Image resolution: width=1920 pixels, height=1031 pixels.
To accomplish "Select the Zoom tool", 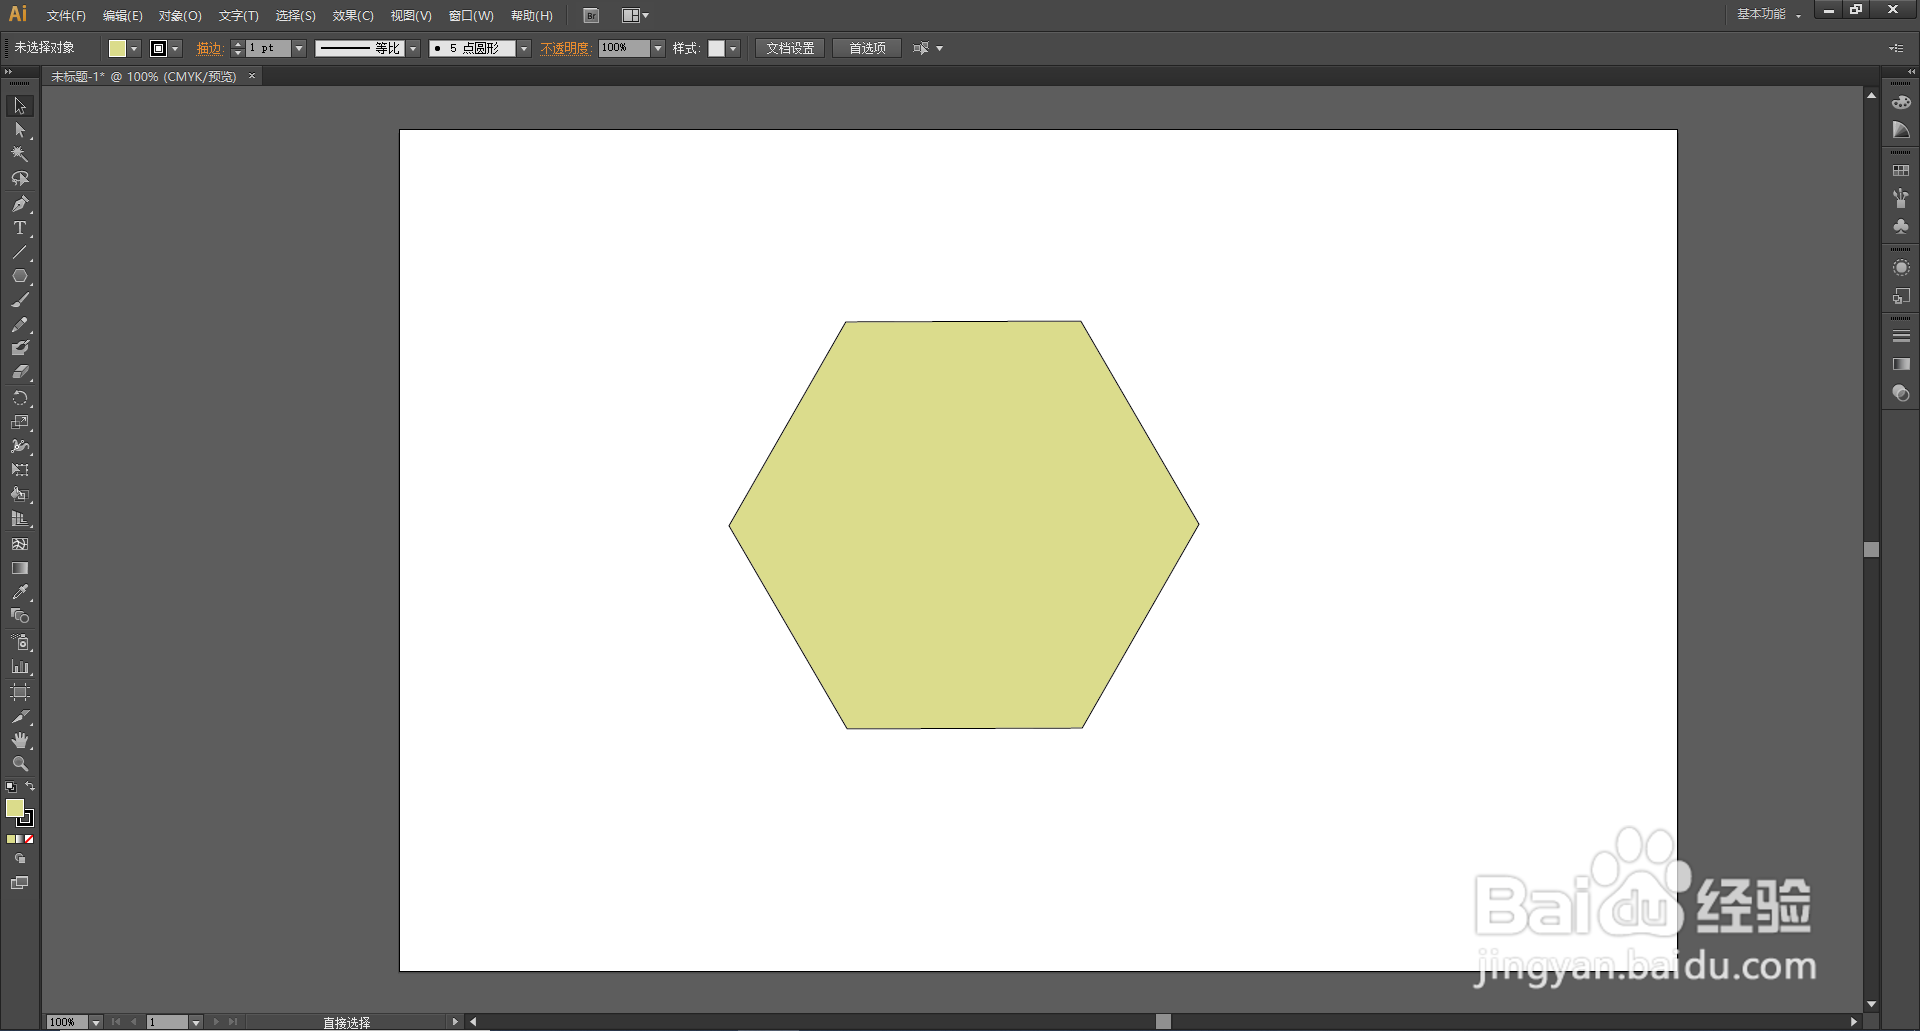I will click(20, 764).
